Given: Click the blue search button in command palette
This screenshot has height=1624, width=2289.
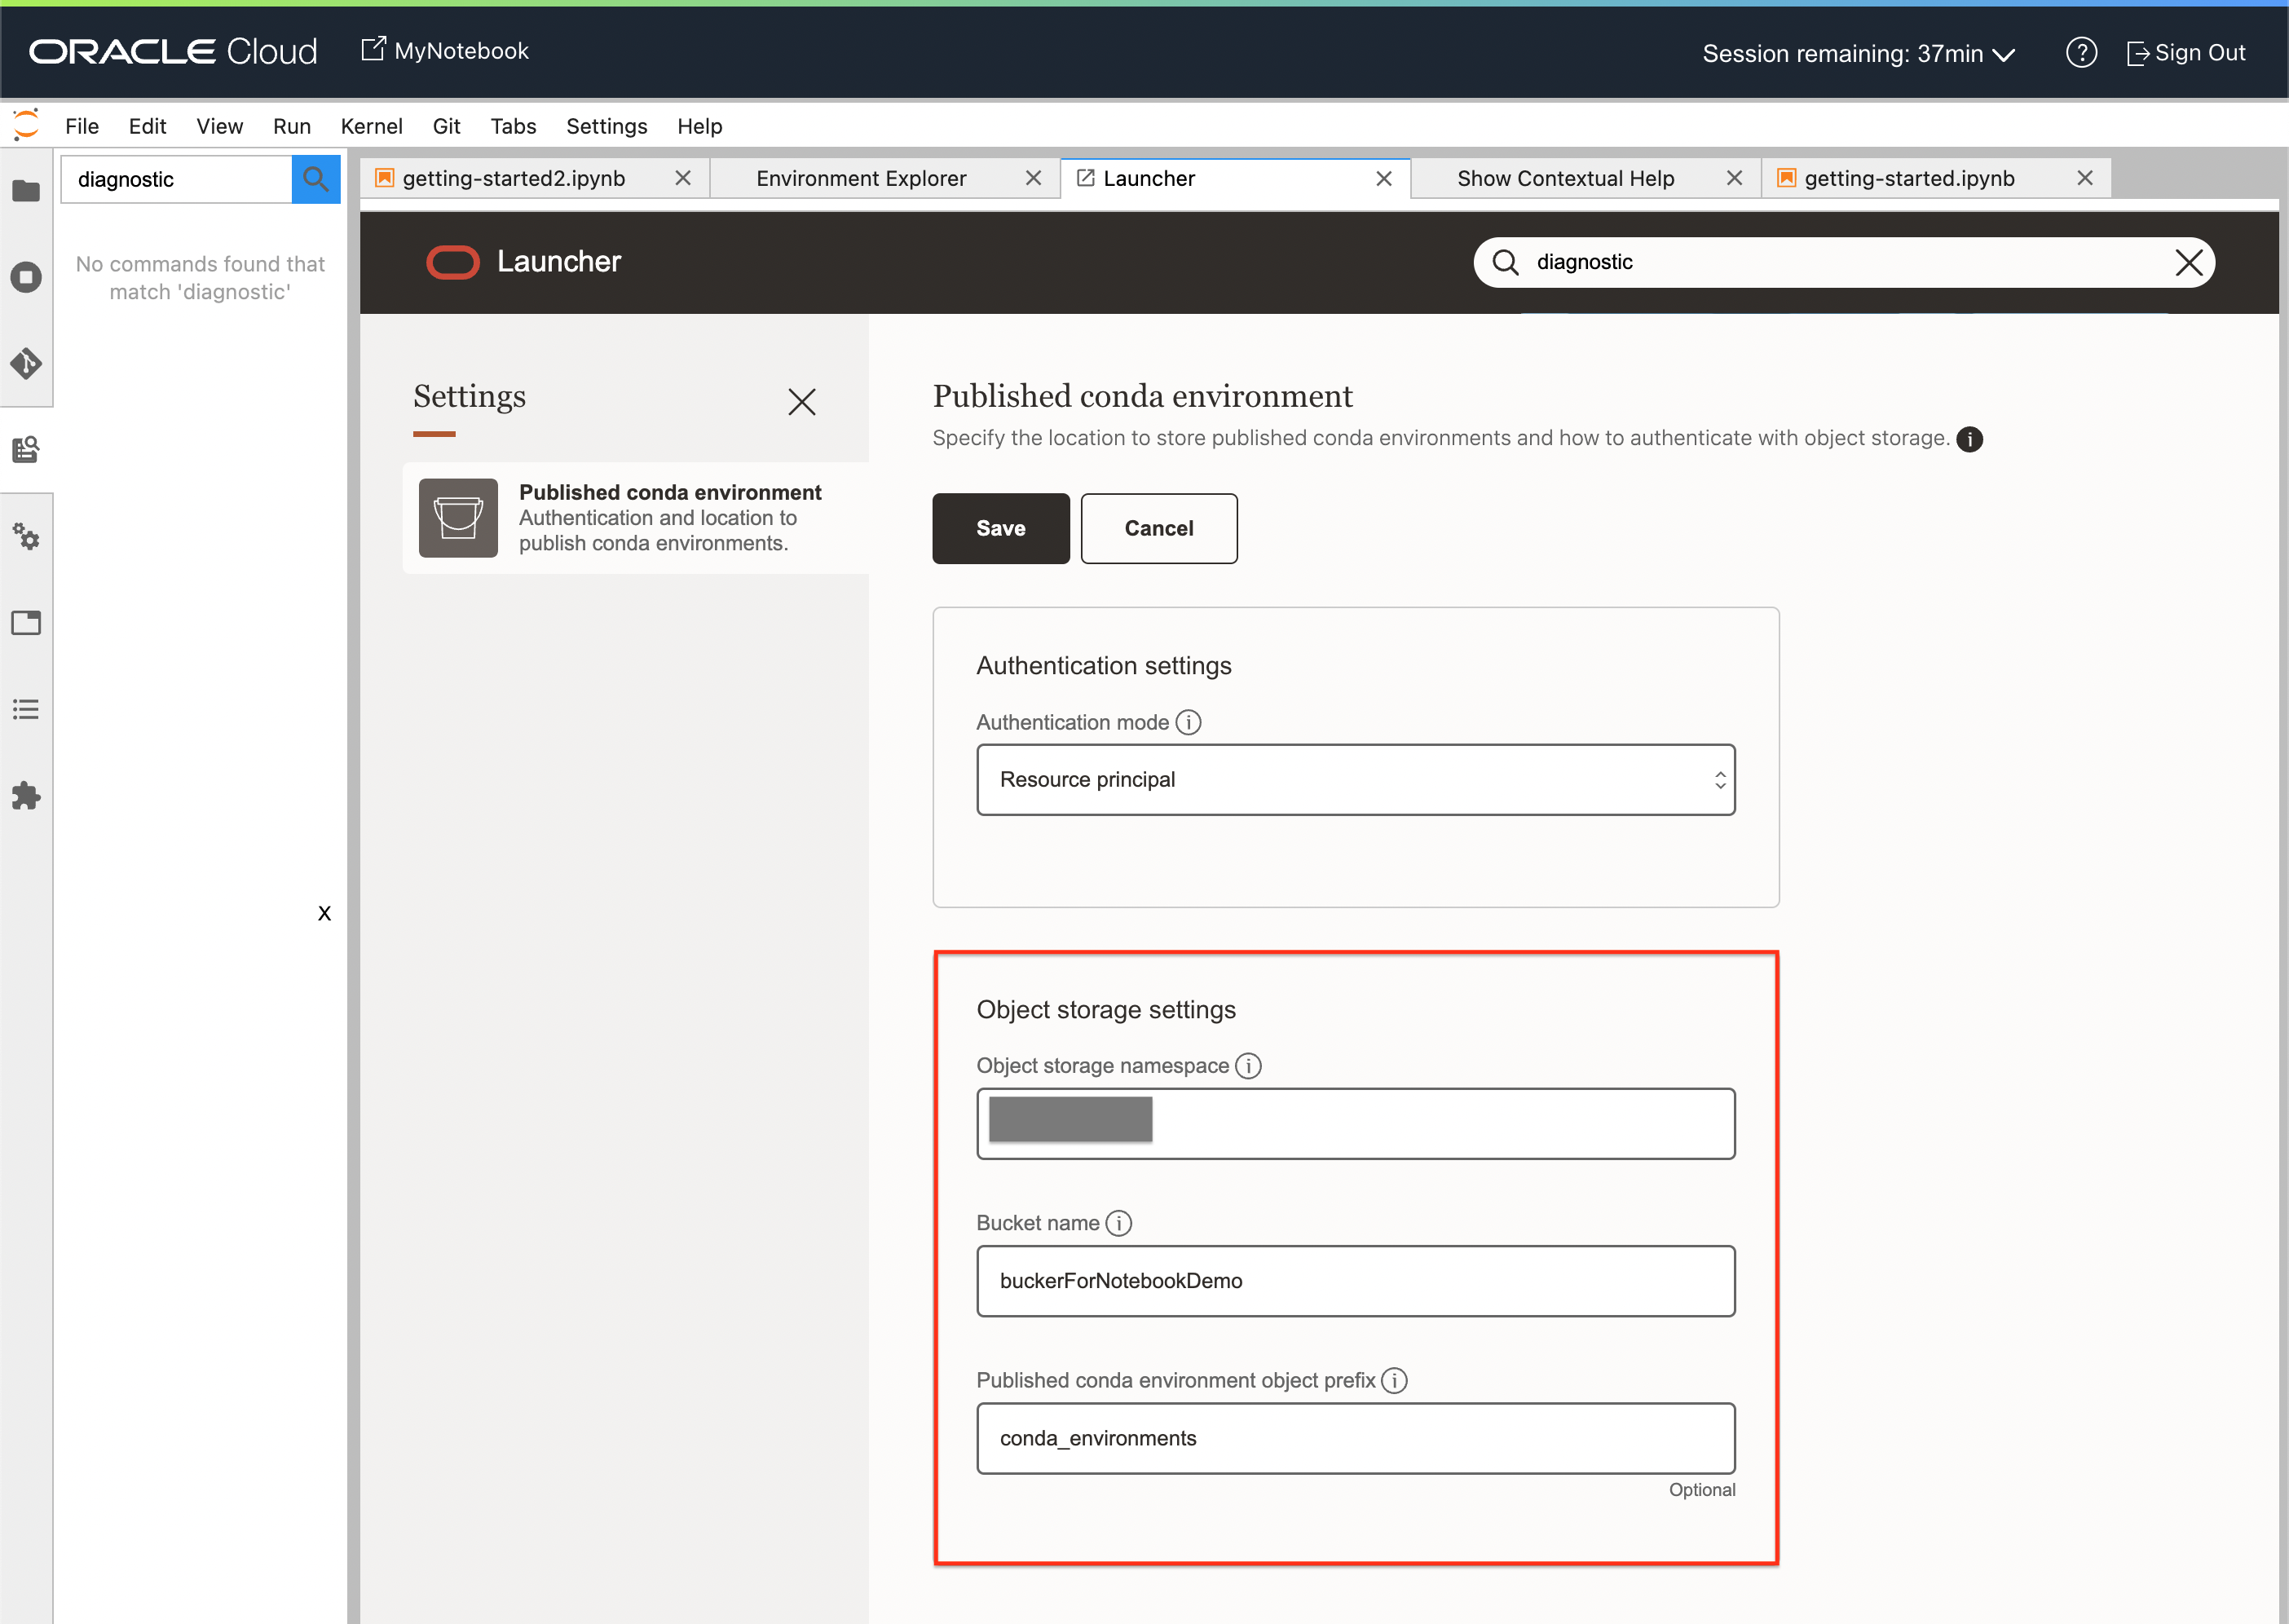Looking at the screenshot, I should (316, 179).
